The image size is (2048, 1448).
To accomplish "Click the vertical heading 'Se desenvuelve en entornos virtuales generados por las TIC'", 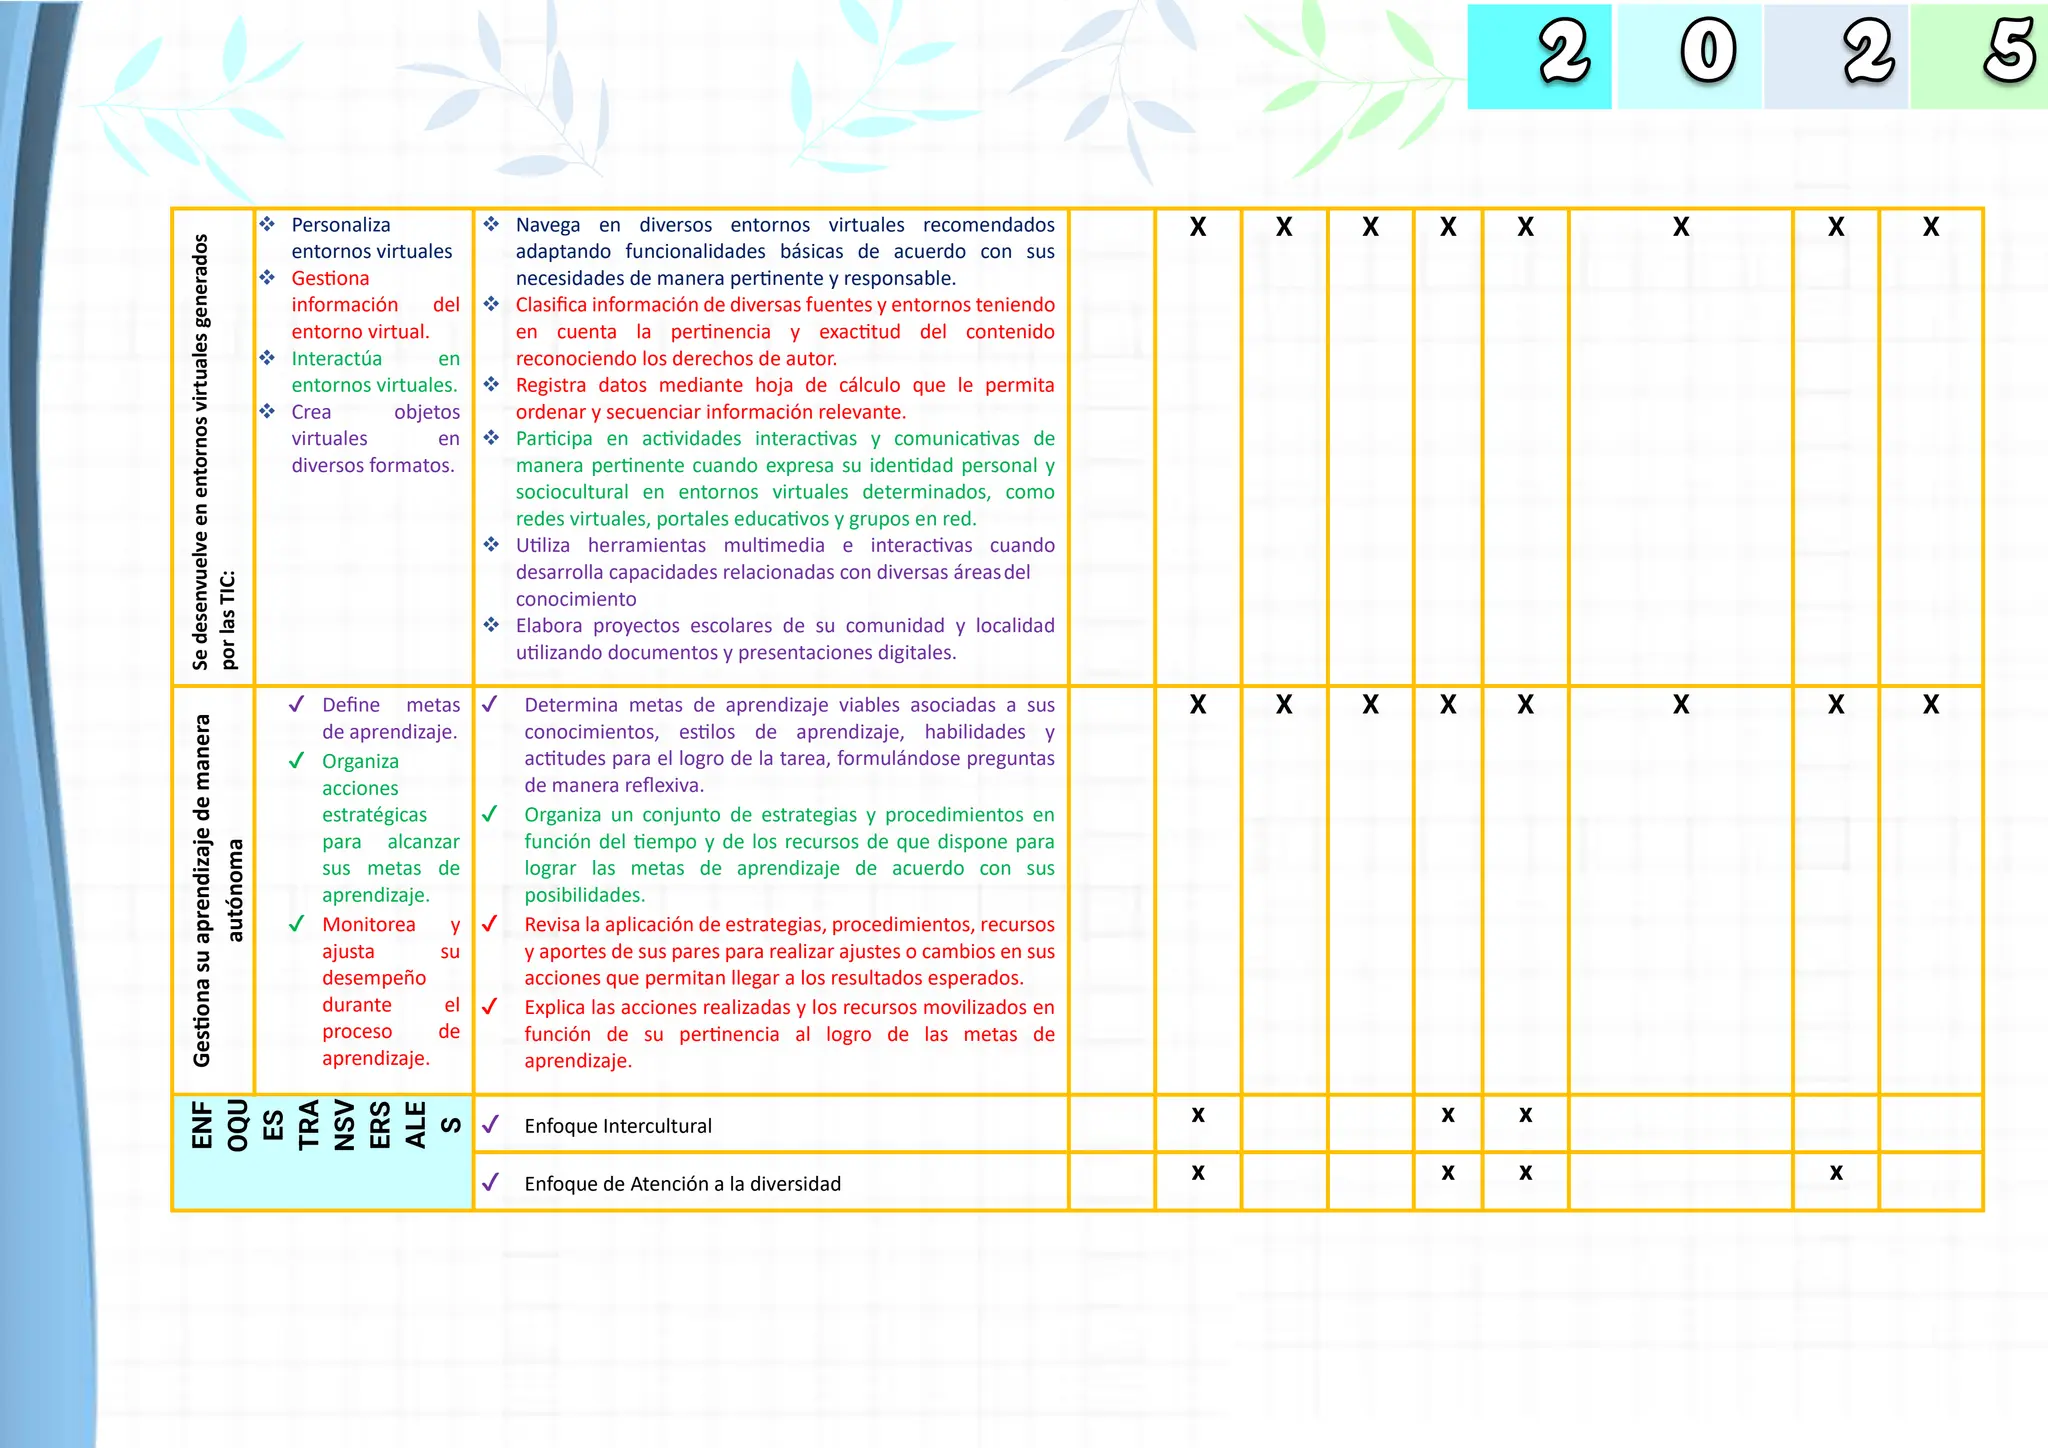I will point(213,450).
